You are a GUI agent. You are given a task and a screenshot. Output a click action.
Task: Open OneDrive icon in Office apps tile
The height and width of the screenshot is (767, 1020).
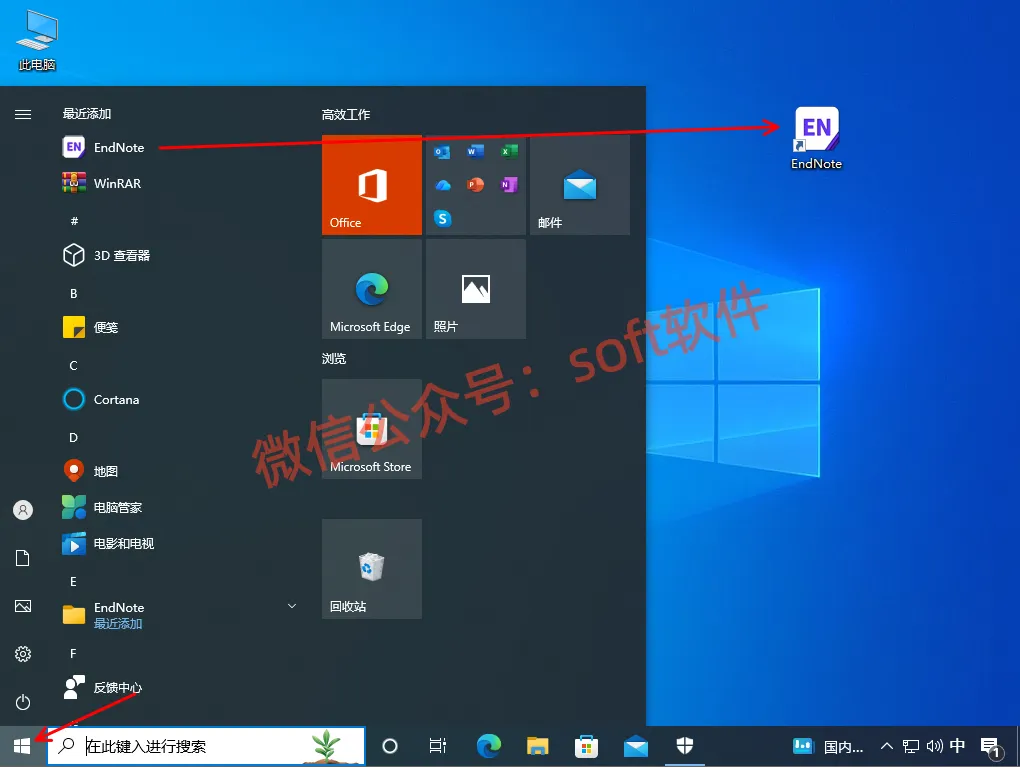(442, 185)
